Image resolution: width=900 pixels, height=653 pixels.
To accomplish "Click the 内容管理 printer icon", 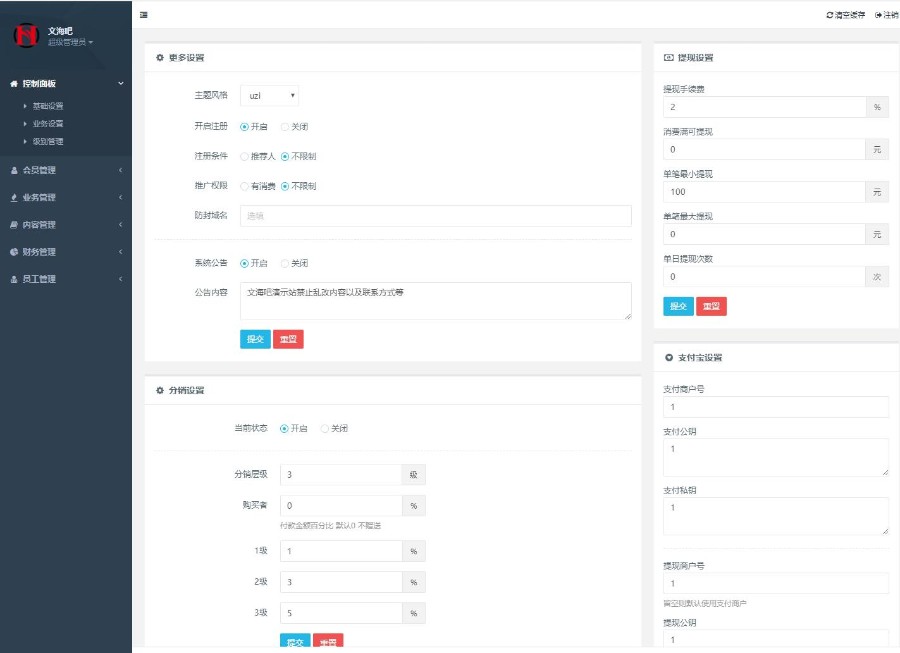I will tap(14, 225).
